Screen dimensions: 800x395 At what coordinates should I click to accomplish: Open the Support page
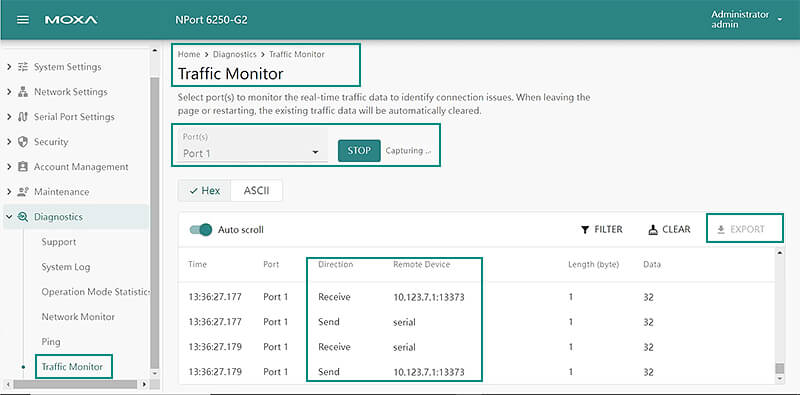(59, 242)
